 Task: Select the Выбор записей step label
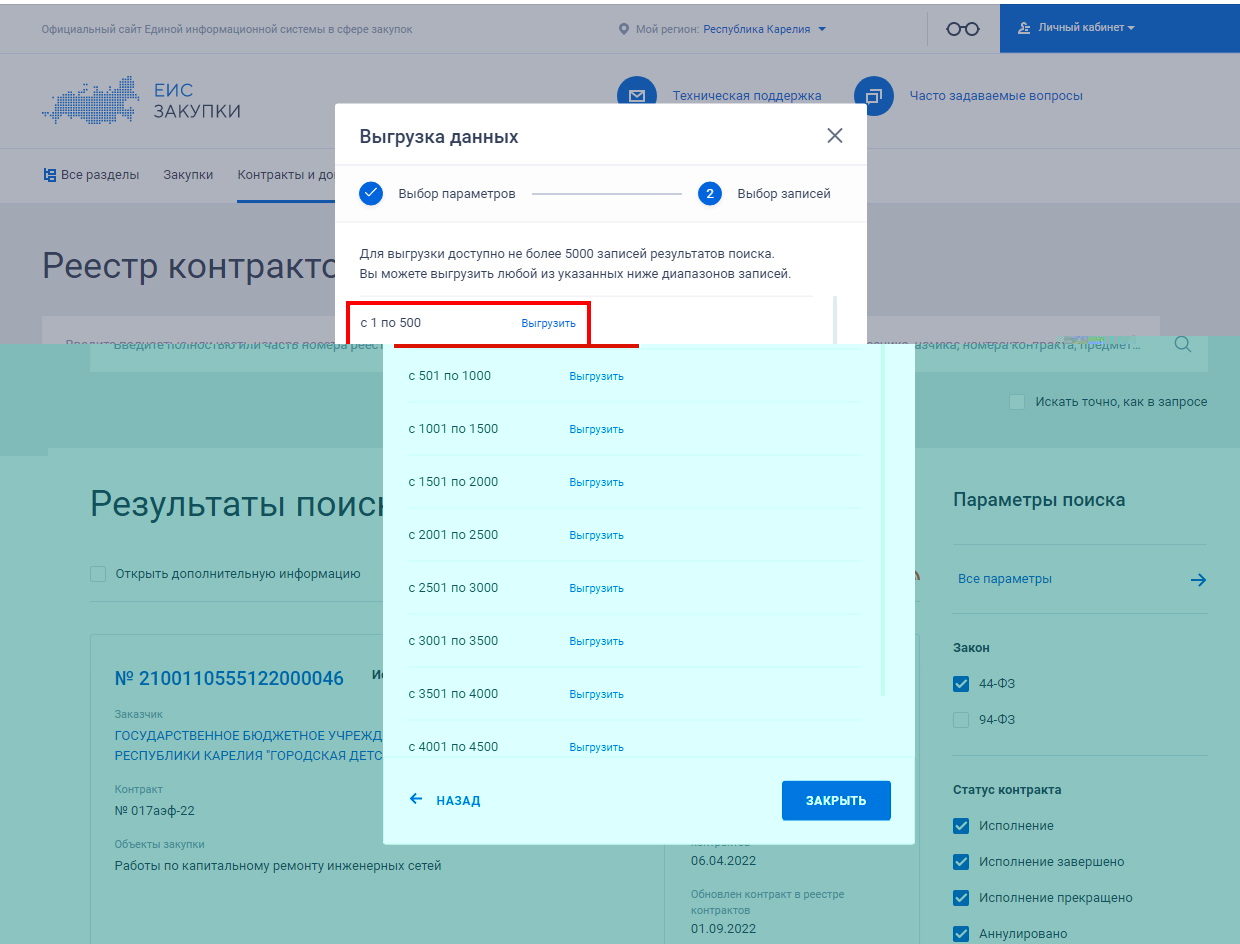pyautogui.click(x=784, y=194)
